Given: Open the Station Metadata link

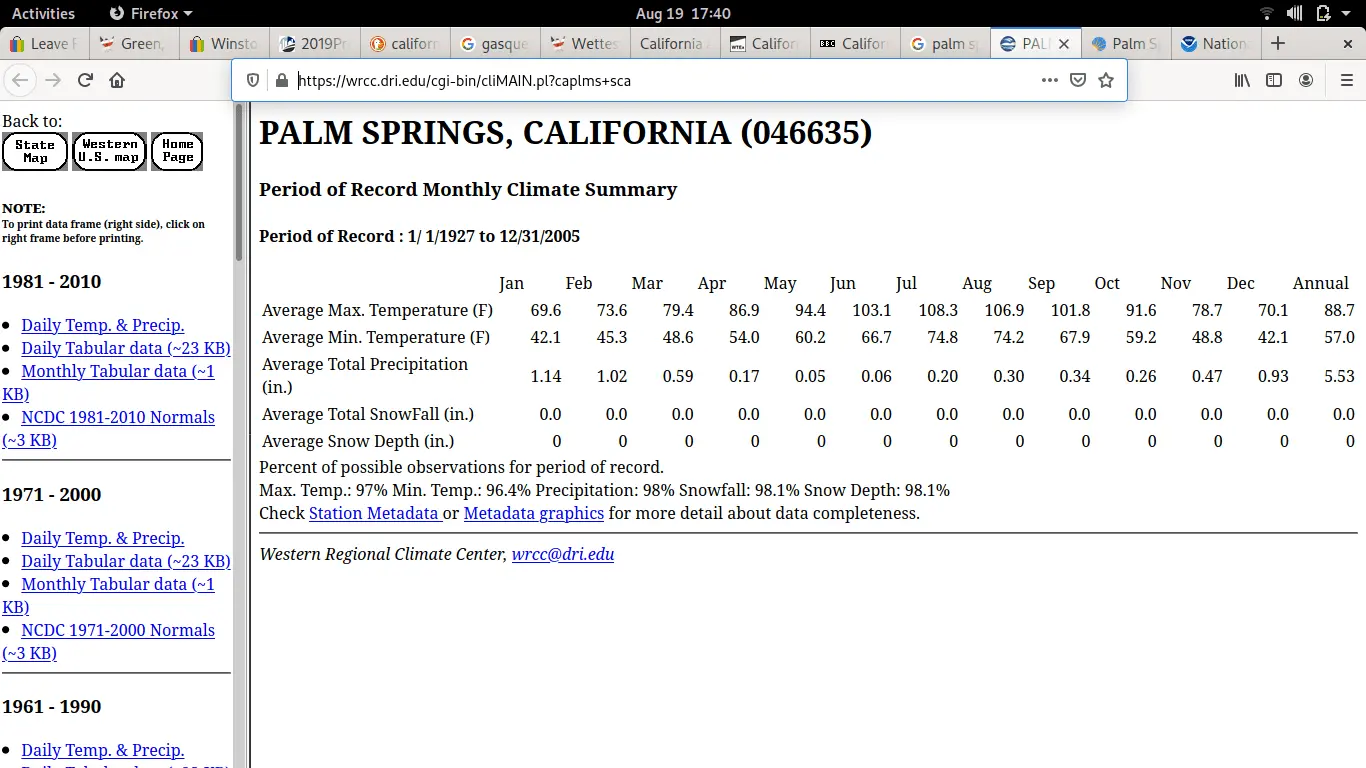Looking at the screenshot, I should click(374, 513).
